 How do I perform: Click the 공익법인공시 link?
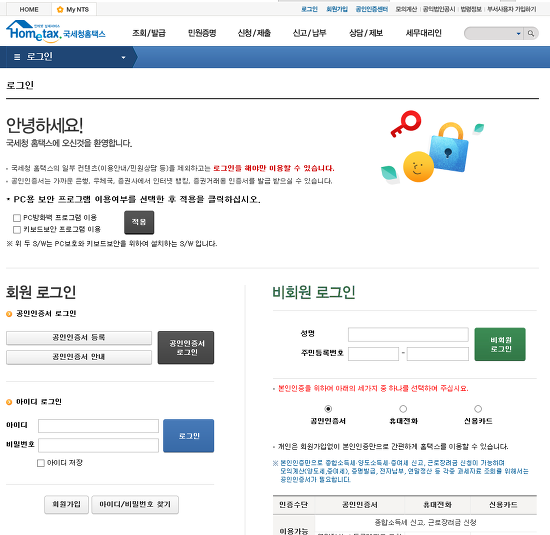click(x=439, y=9)
